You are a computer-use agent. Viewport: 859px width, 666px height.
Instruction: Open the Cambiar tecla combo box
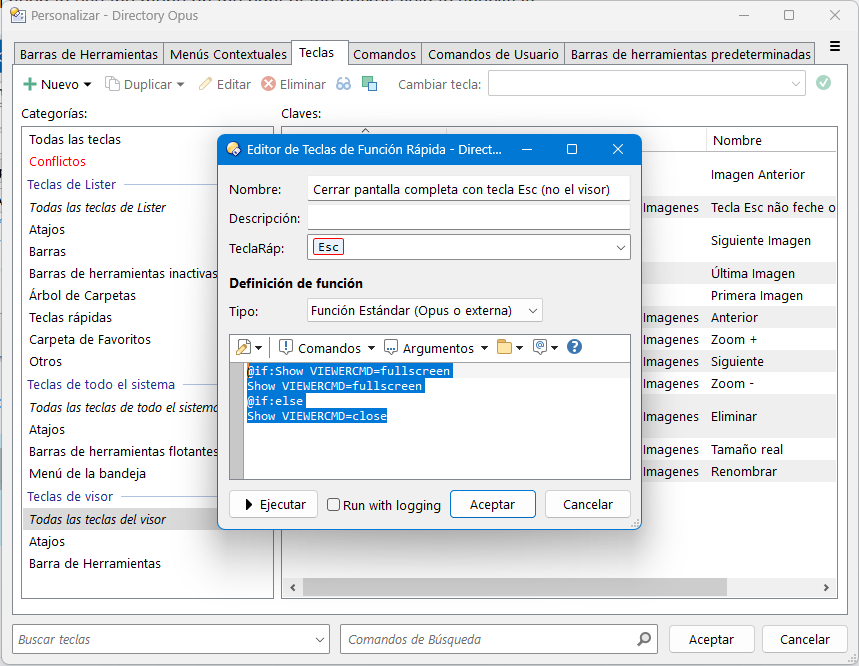tap(646, 84)
